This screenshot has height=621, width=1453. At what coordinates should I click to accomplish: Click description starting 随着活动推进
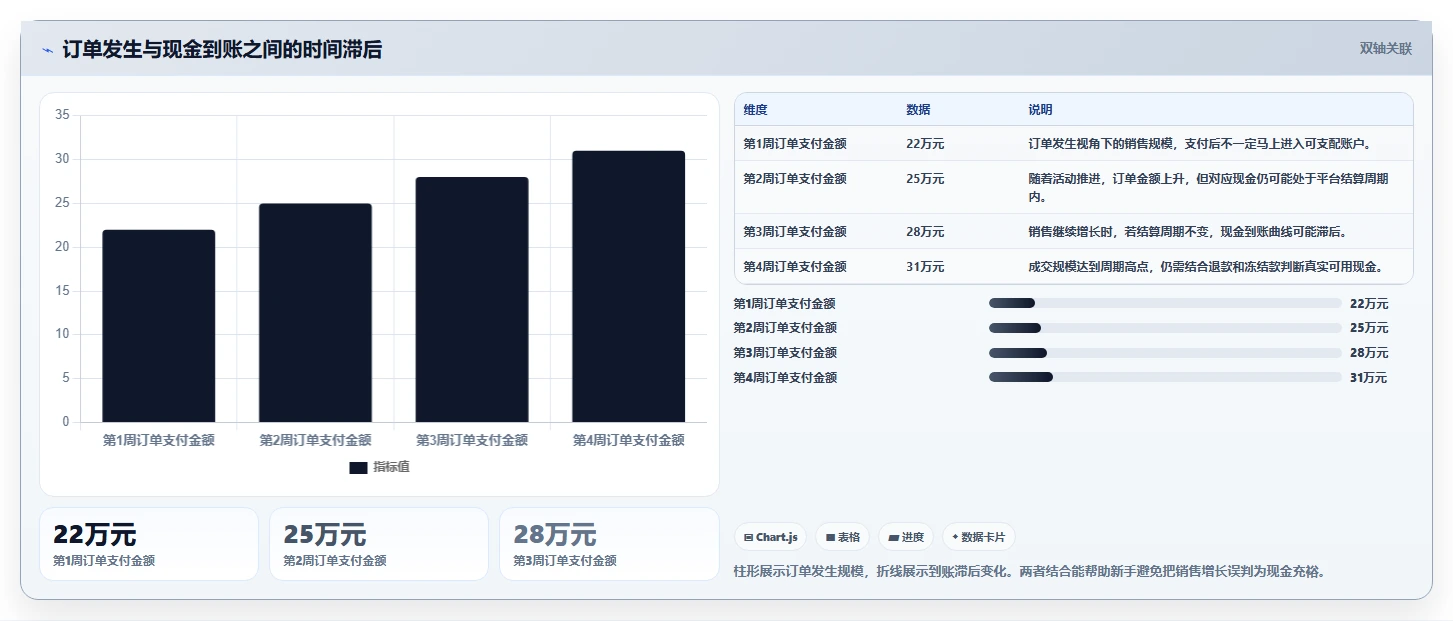click(x=1208, y=188)
